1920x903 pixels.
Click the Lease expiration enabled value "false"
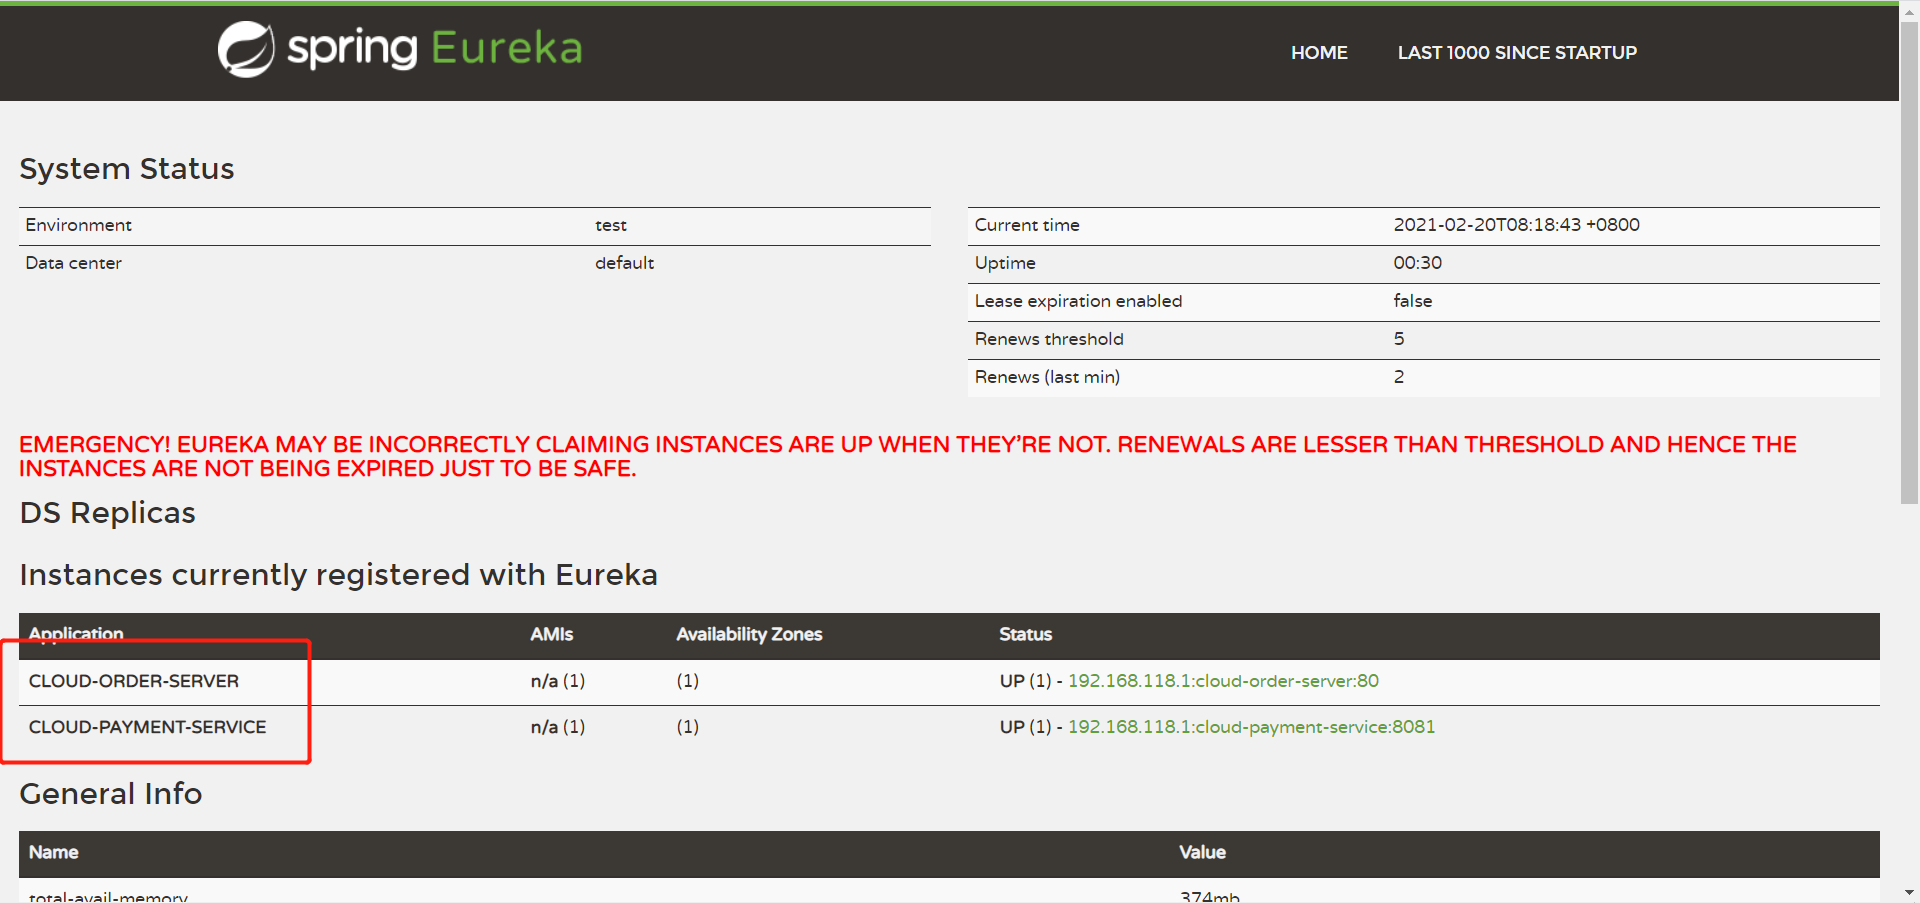click(x=1412, y=301)
